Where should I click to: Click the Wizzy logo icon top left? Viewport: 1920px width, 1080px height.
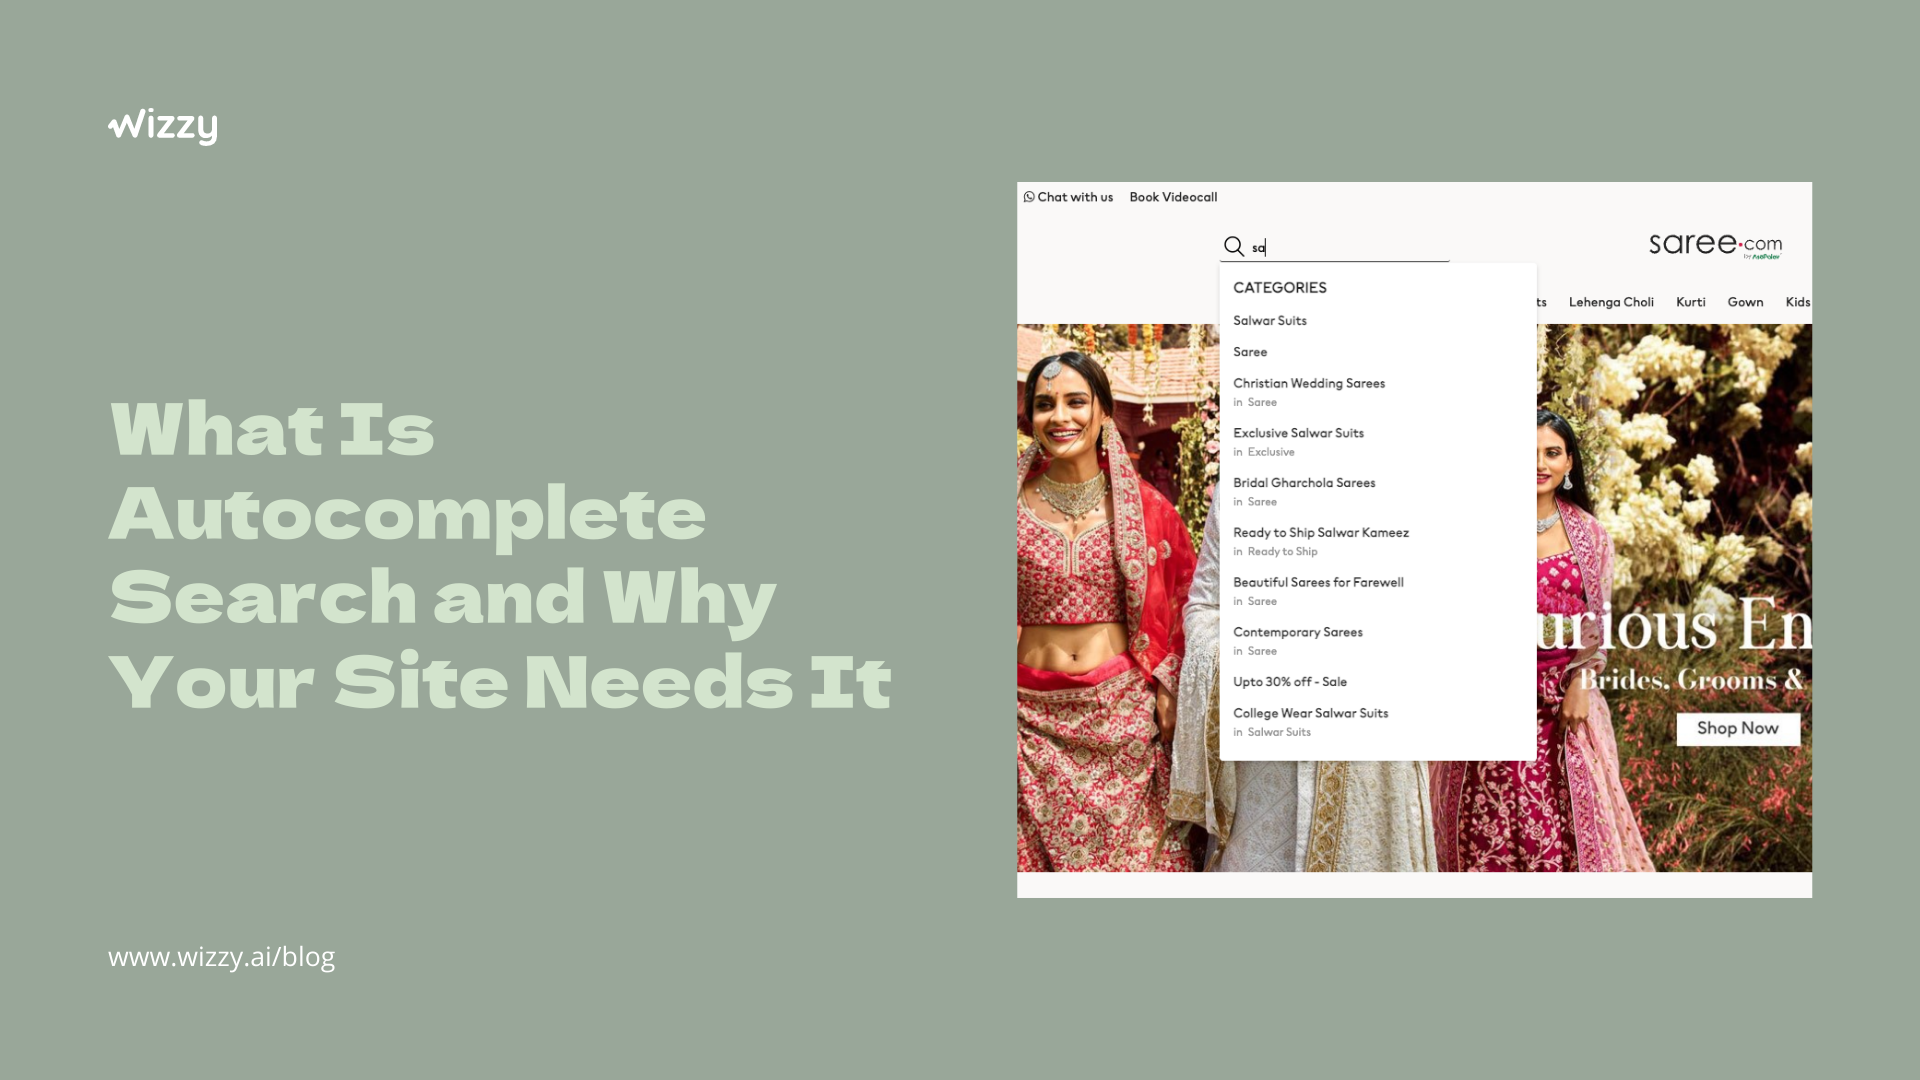[162, 125]
